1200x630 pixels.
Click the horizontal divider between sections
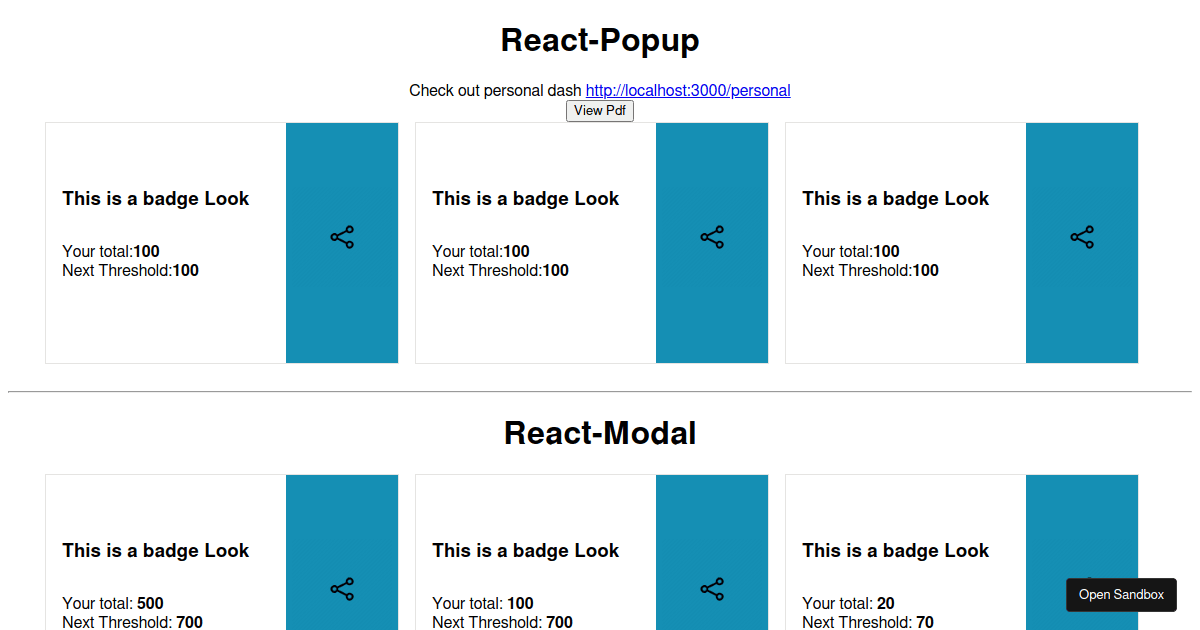click(600, 388)
